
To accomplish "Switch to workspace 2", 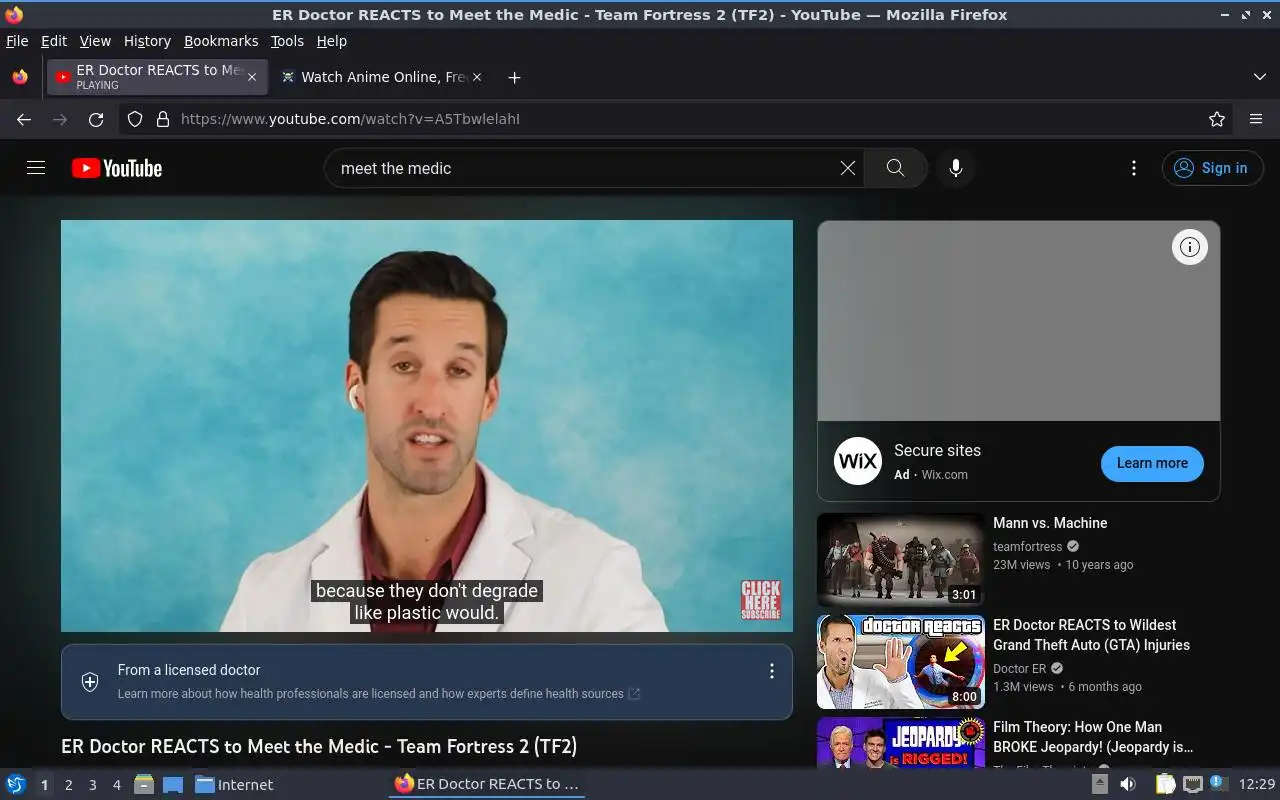I will (68, 785).
